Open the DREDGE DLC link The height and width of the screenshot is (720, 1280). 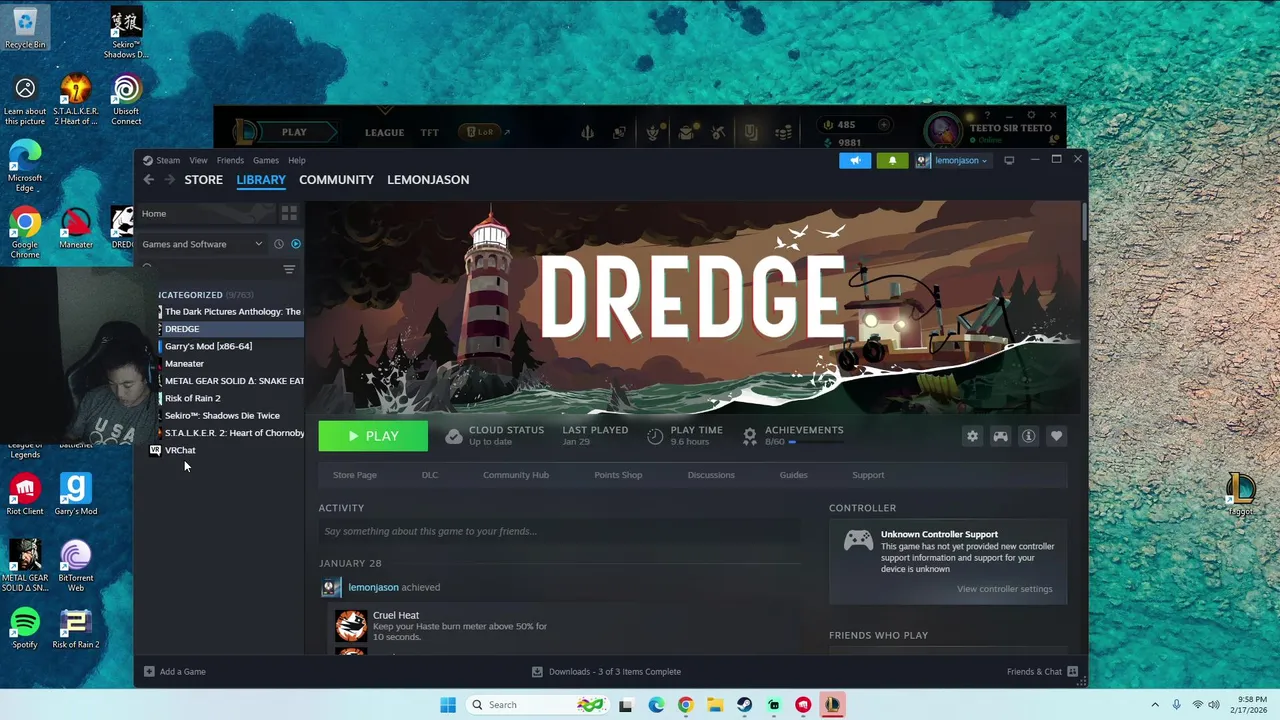click(x=430, y=475)
